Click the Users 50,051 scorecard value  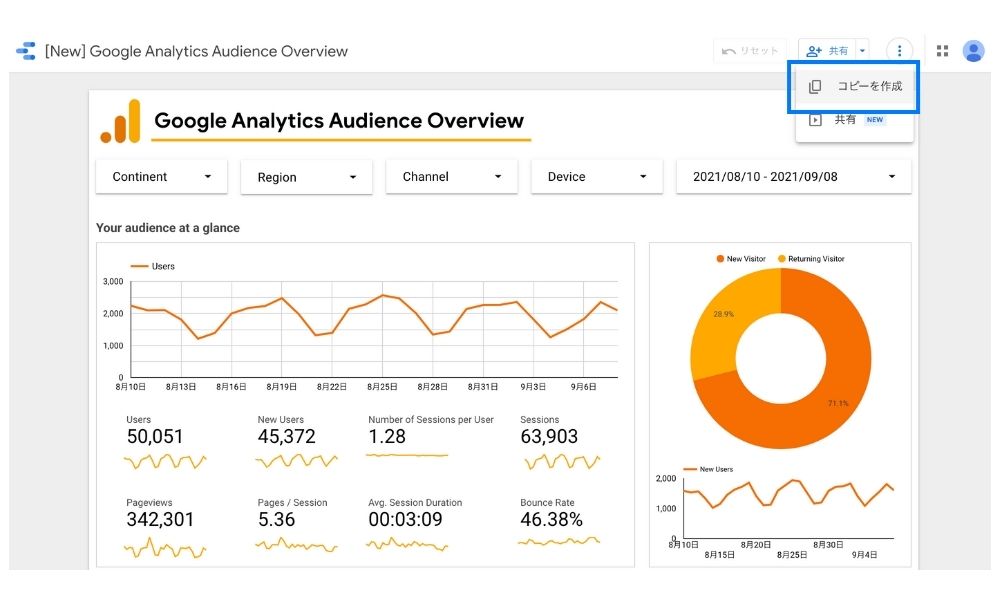[154, 437]
